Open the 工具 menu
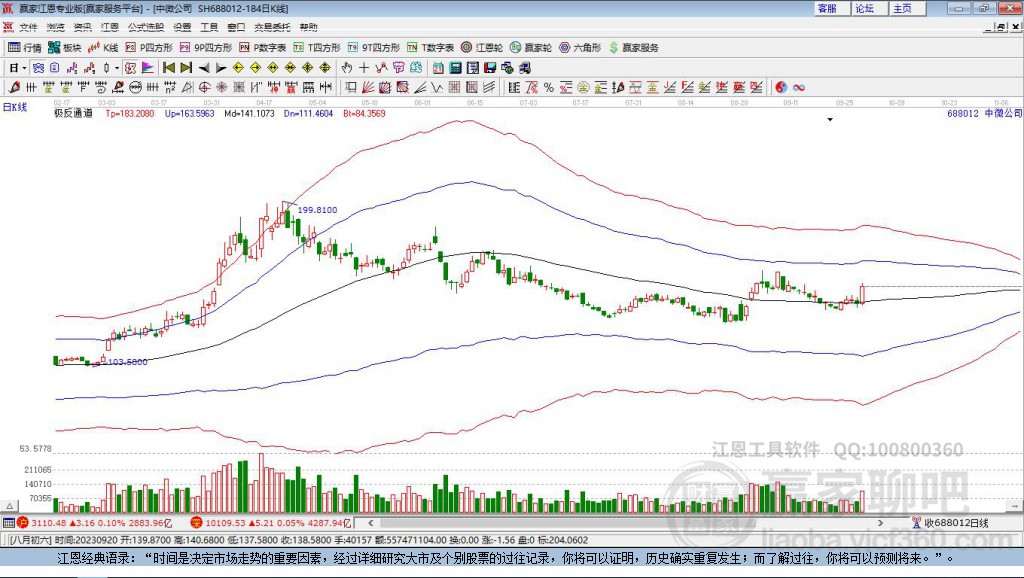The image size is (1024, 578). click(x=209, y=27)
